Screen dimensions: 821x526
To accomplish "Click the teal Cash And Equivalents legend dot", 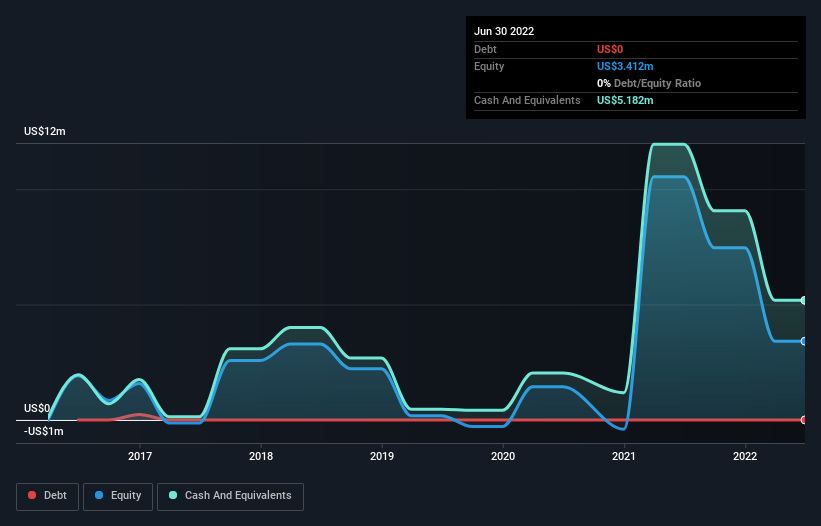I will click(173, 495).
